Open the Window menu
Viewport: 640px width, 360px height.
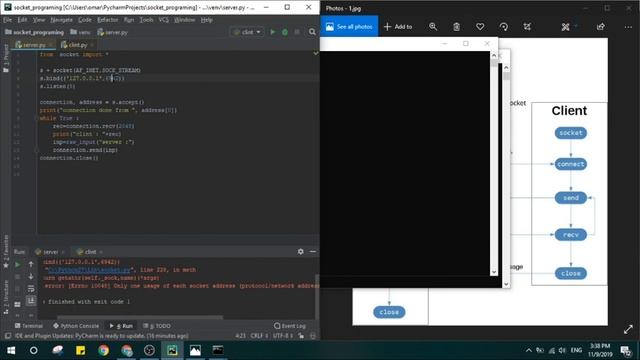(184, 20)
